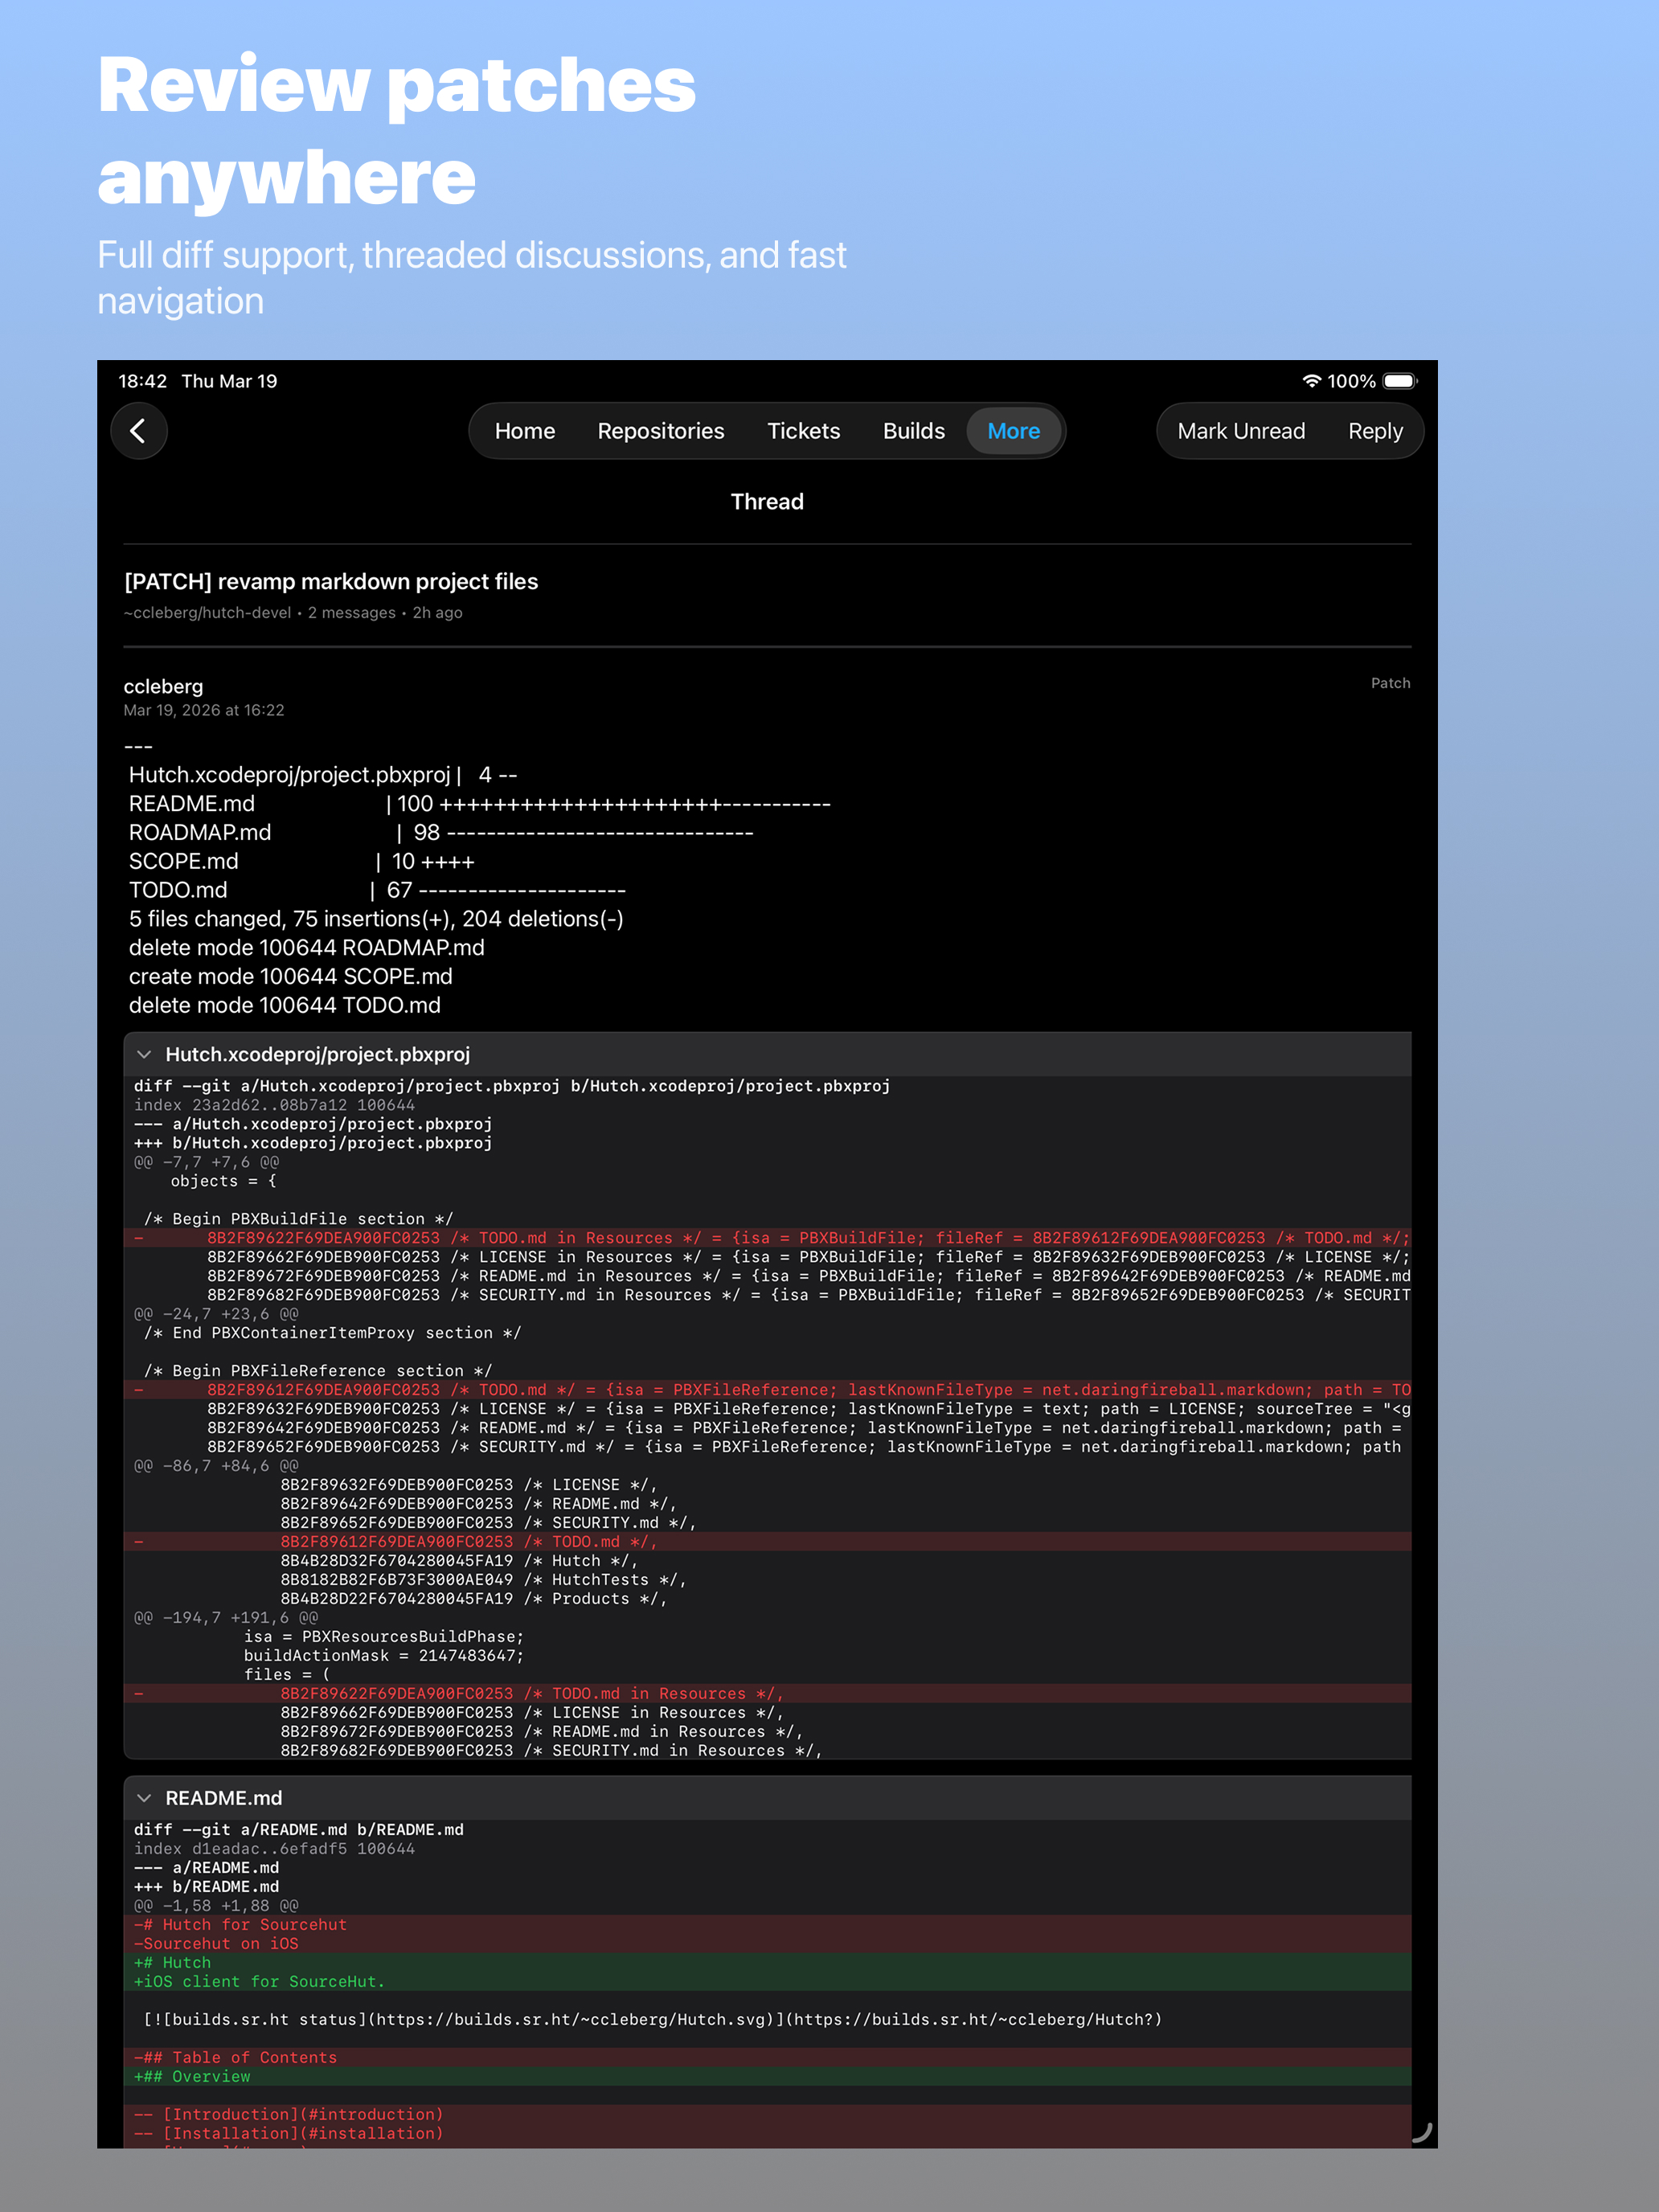Open the Tickets tab
The image size is (1659, 2212).
(x=803, y=431)
